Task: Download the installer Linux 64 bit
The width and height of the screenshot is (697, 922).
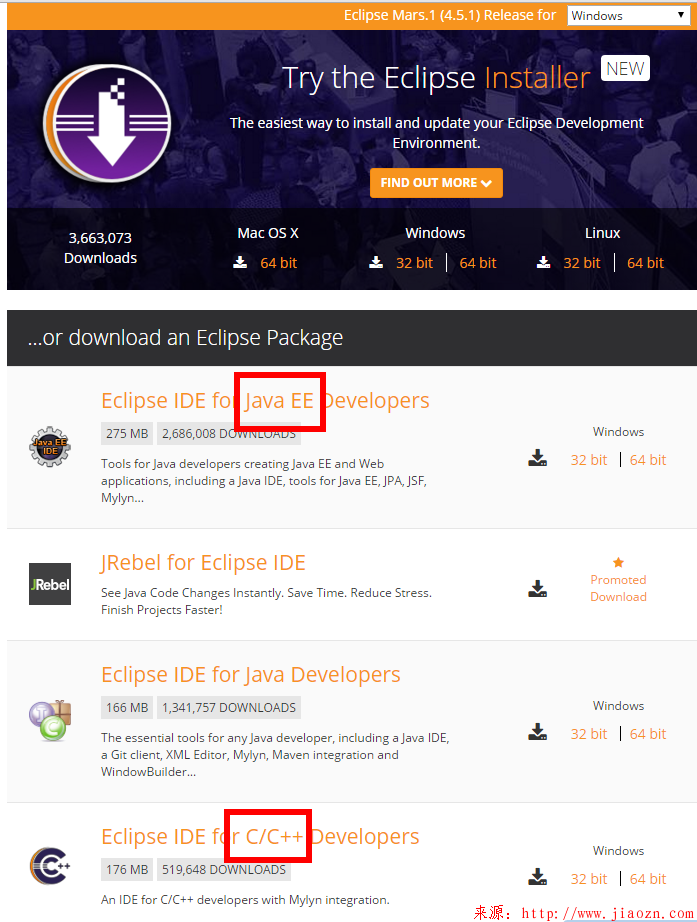Action: (645, 263)
